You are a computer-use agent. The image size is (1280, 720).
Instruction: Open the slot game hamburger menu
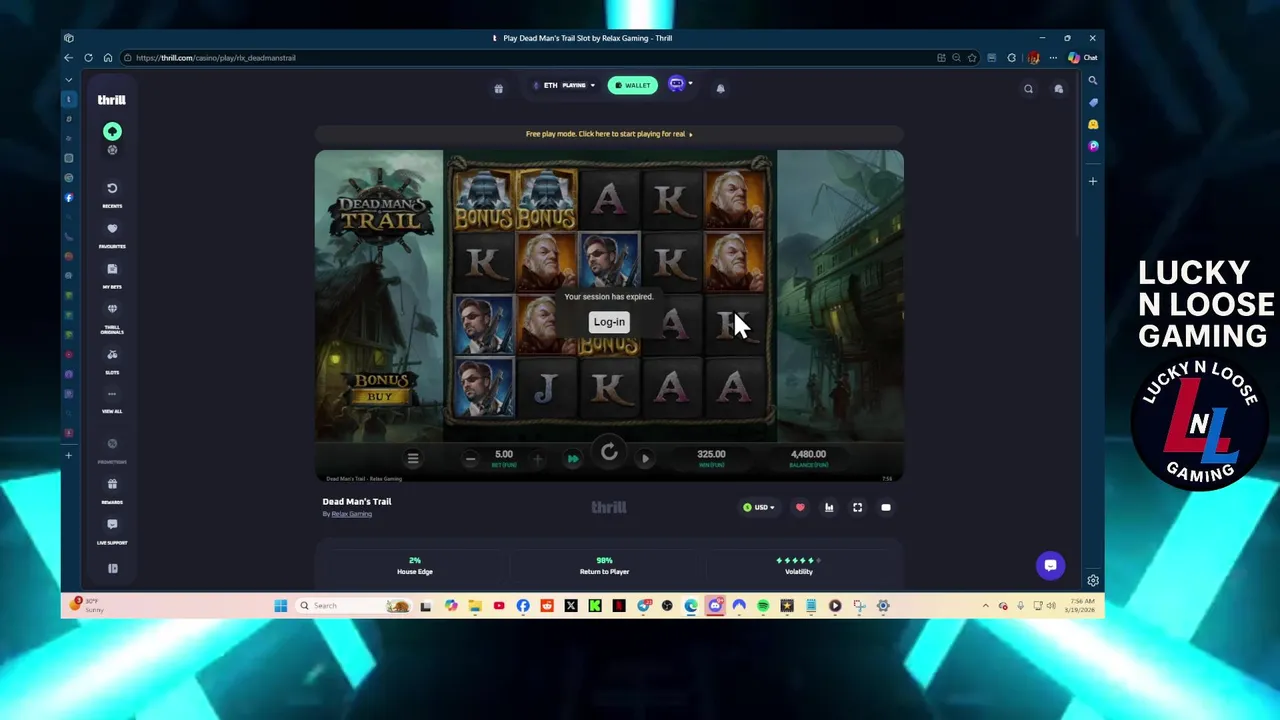412,458
